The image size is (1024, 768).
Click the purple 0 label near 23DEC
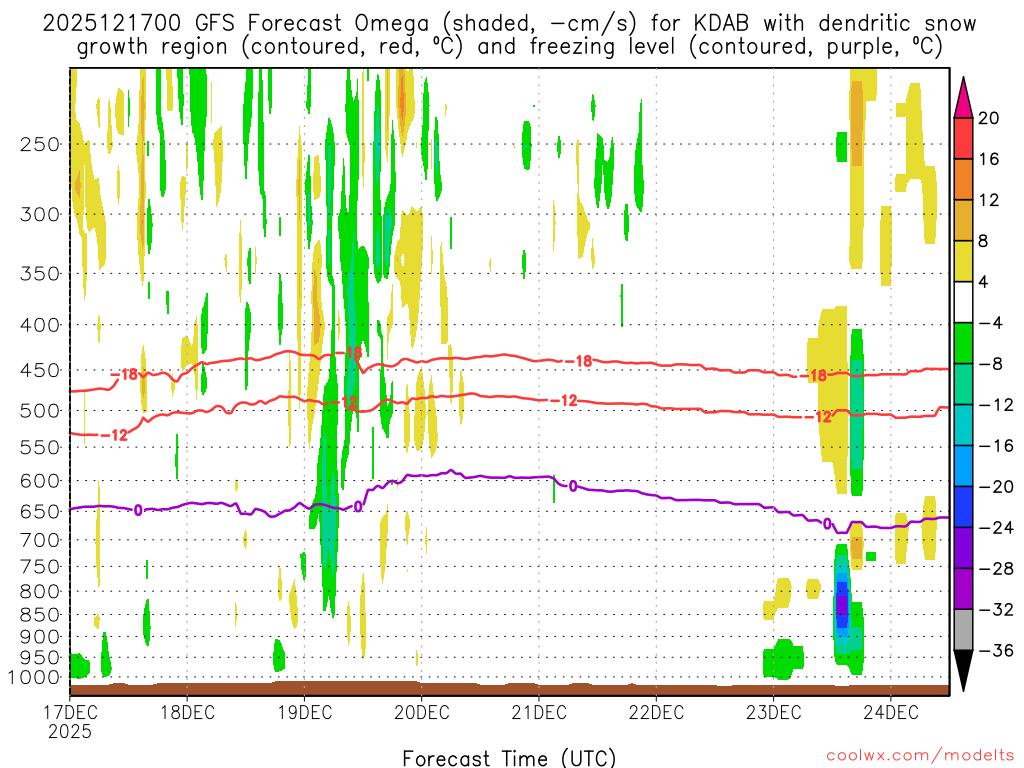[827, 524]
